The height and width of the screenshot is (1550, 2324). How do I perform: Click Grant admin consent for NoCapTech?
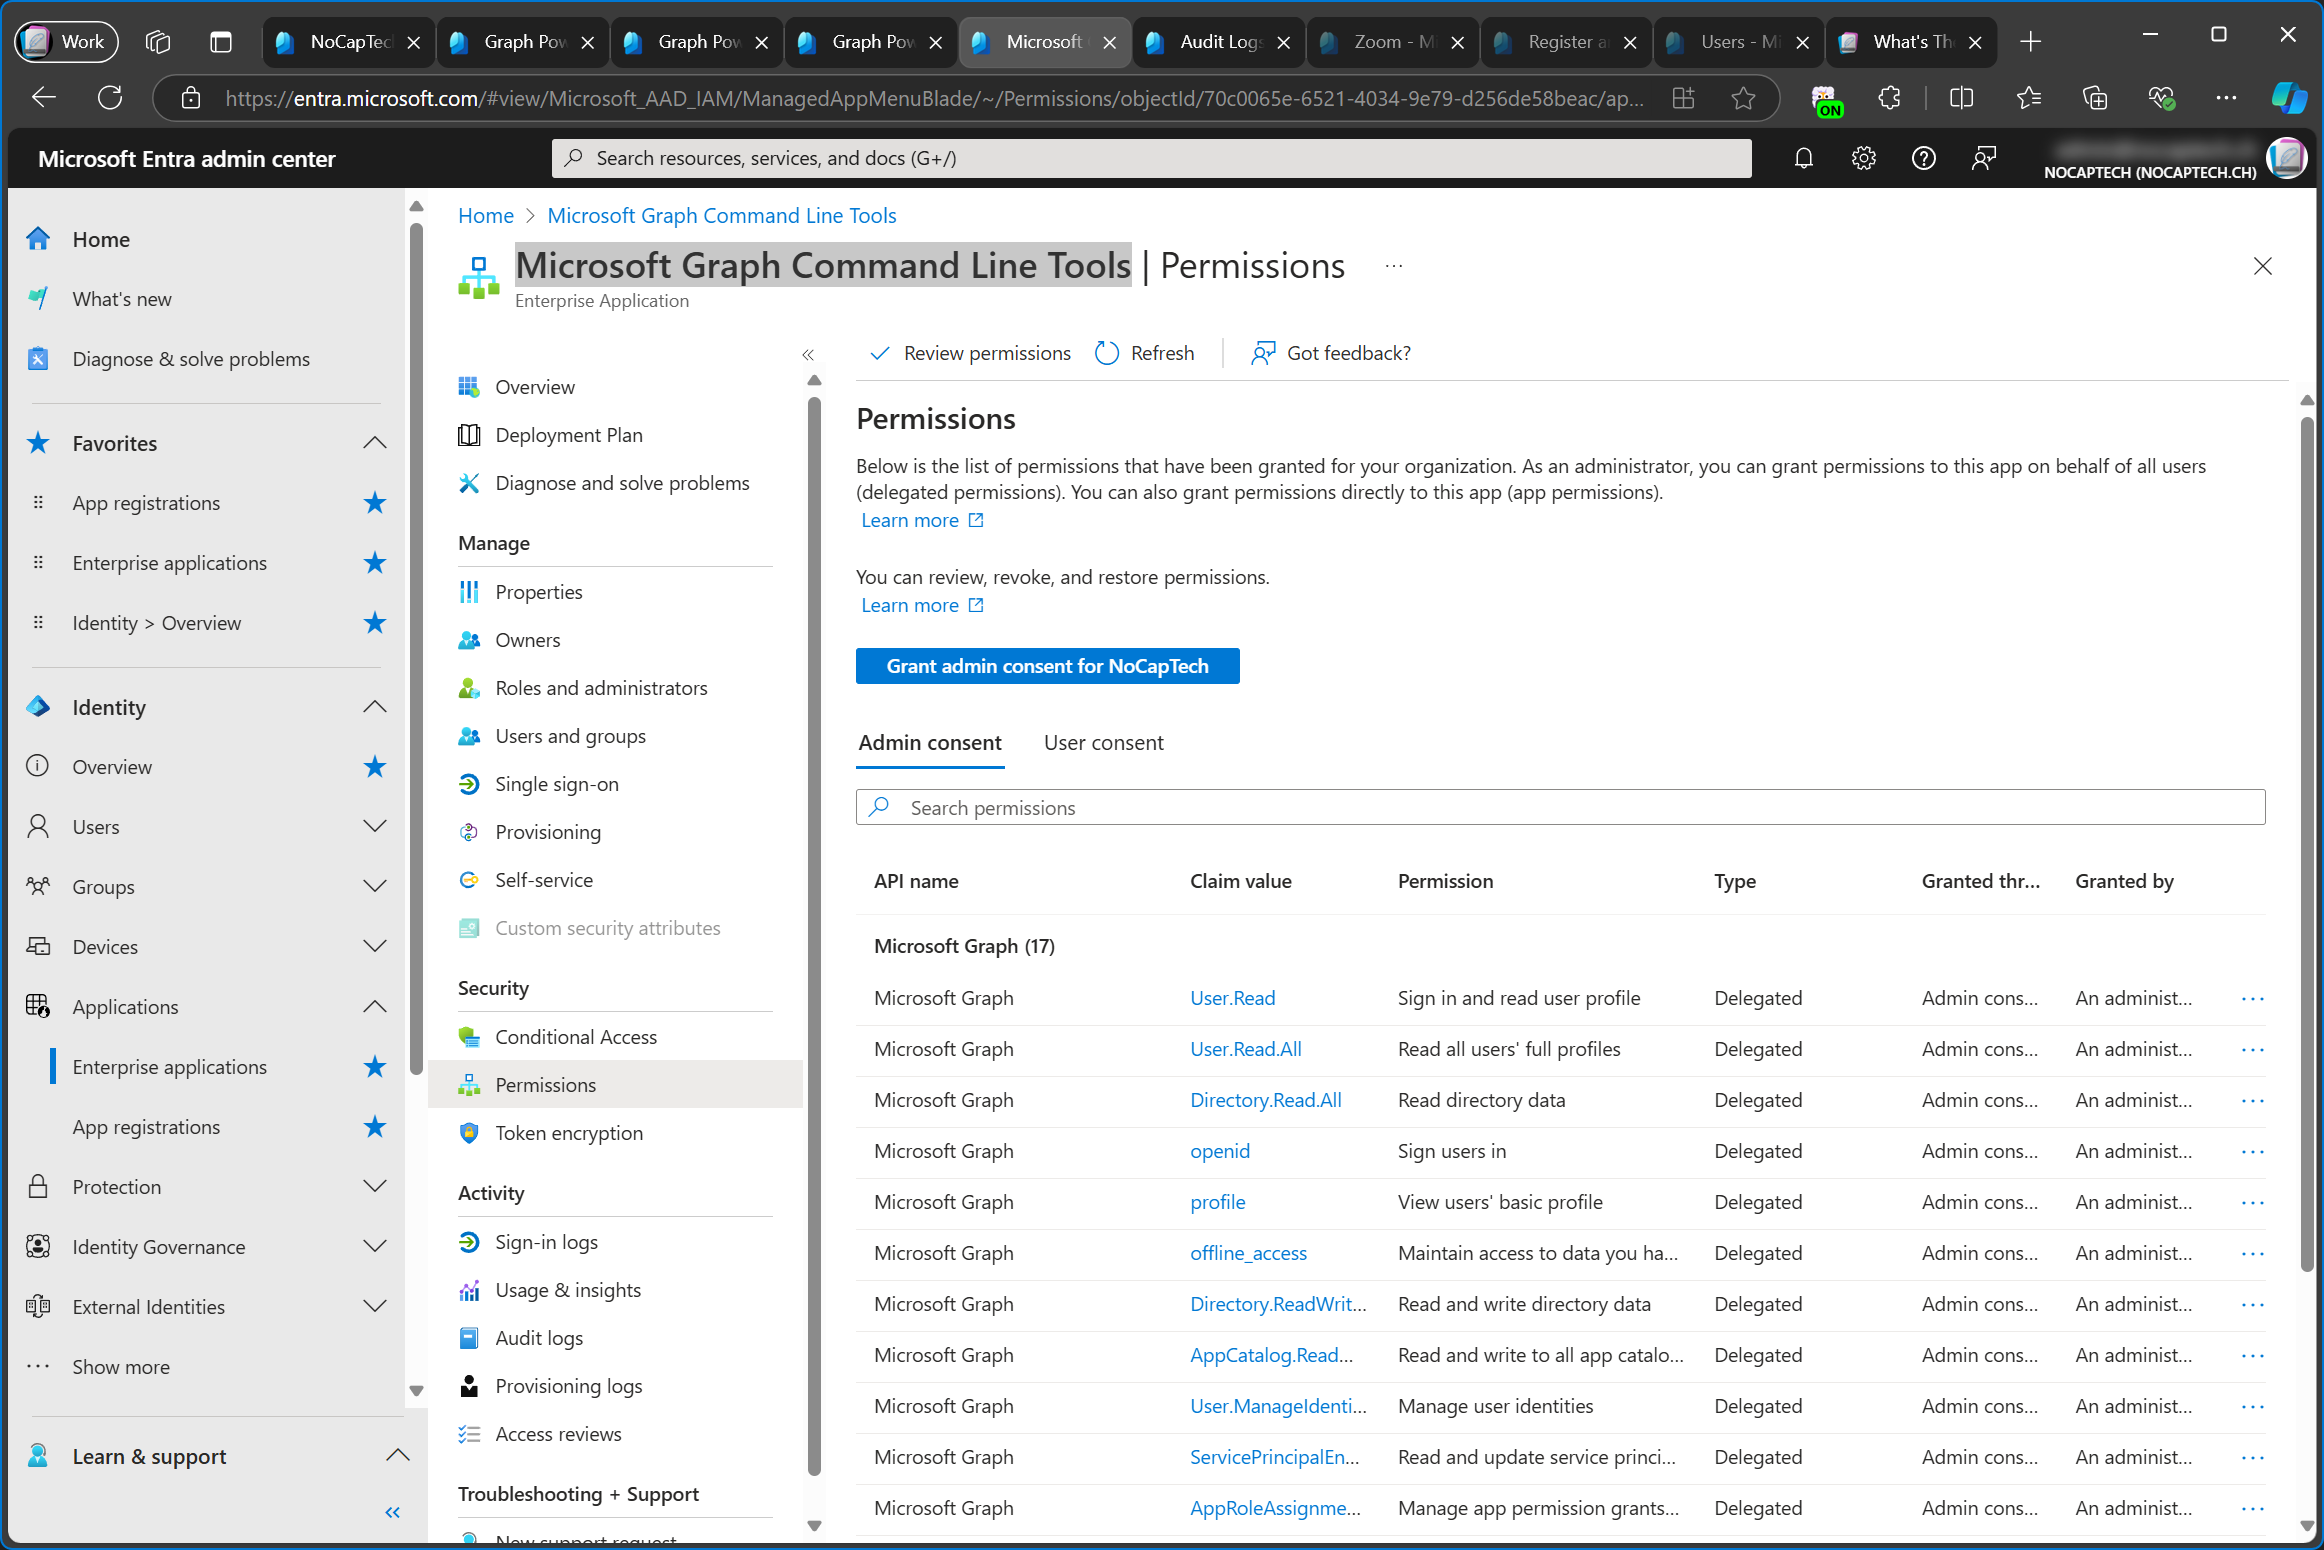point(1047,666)
